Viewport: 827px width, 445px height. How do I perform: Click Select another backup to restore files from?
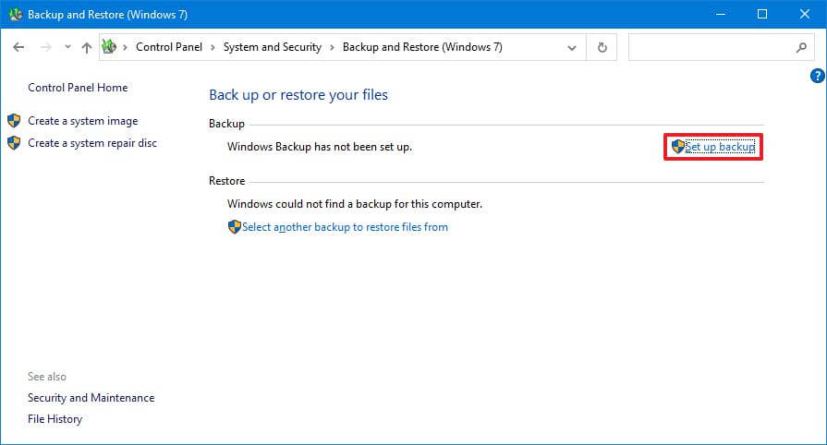click(x=344, y=227)
